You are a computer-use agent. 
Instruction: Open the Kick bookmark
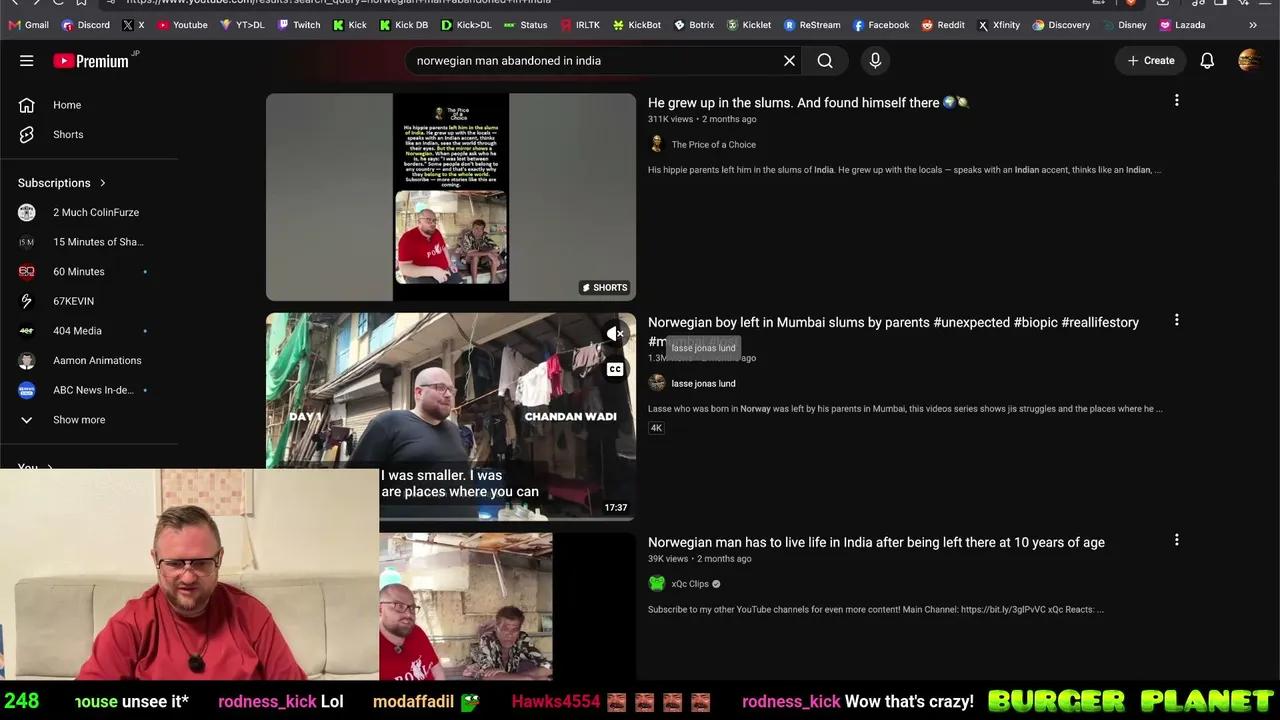pos(350,25)
